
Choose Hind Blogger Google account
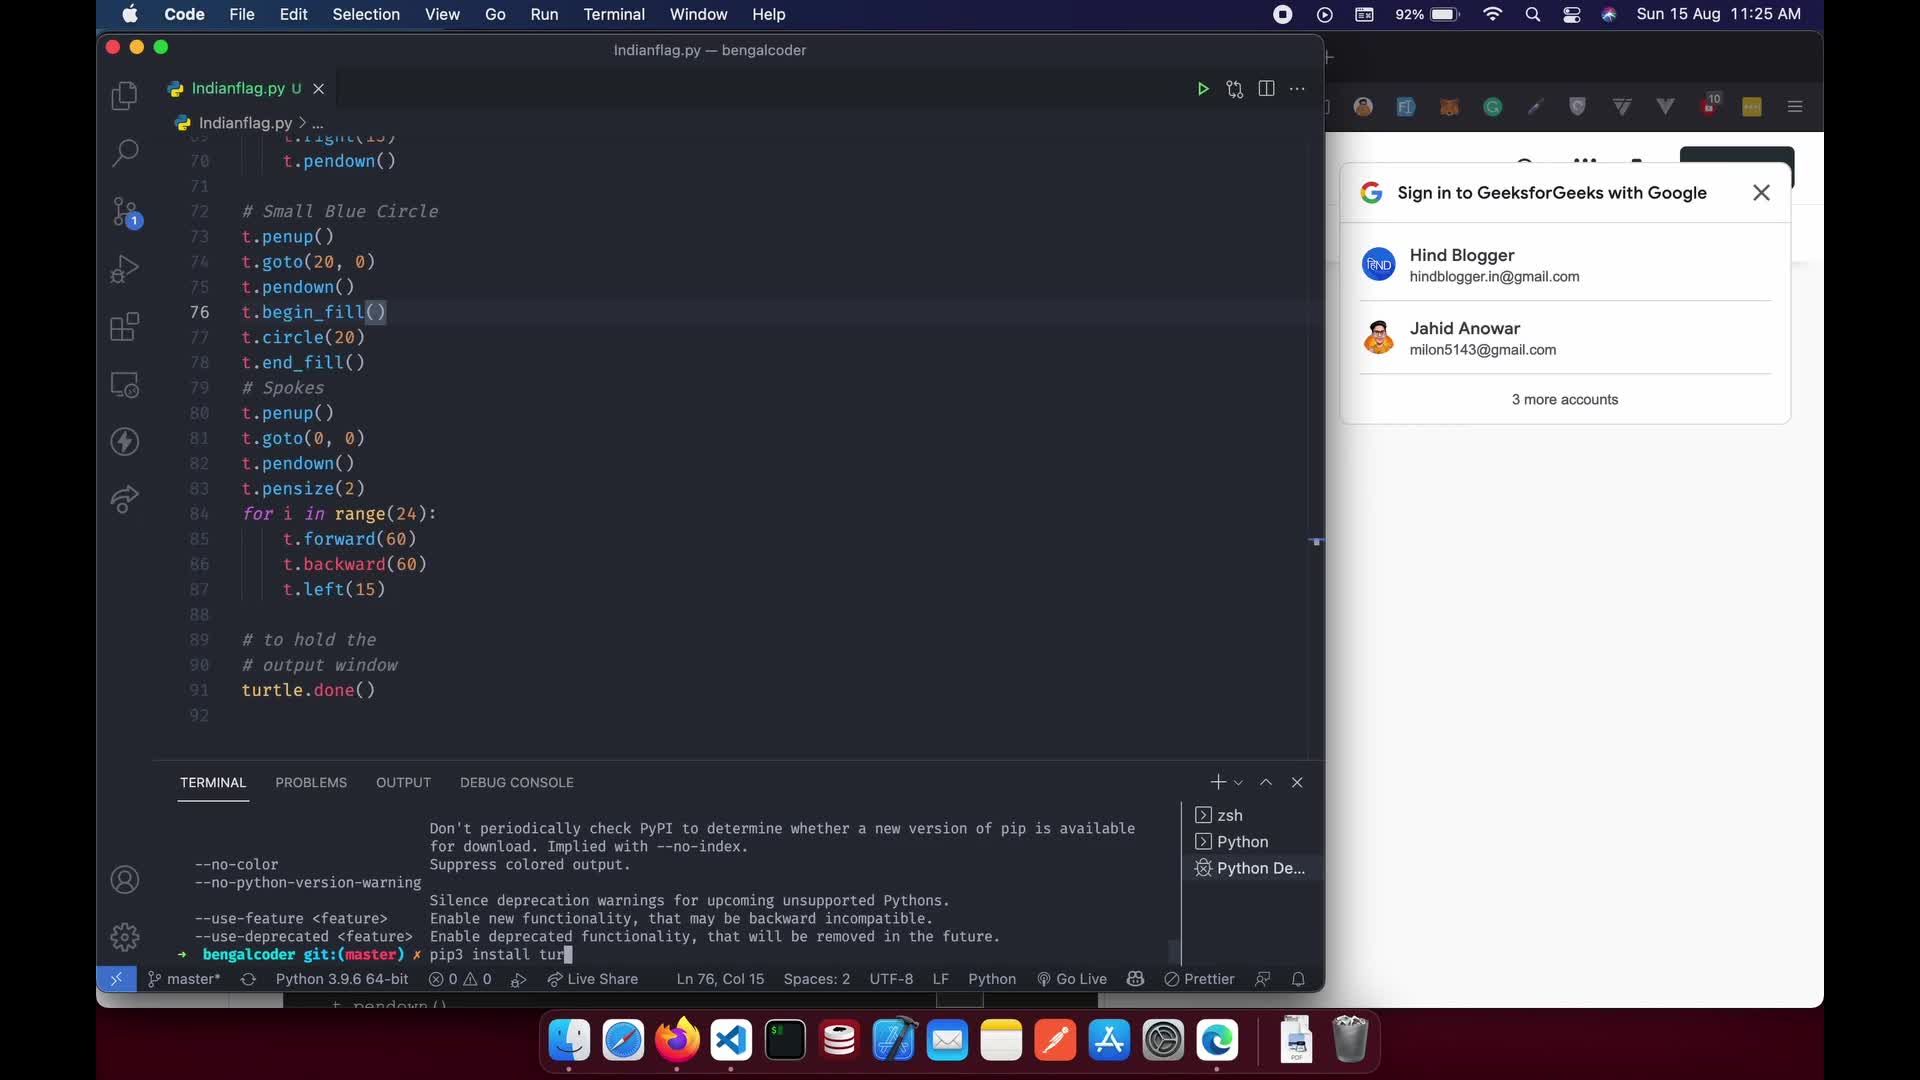click(1565, 265)
